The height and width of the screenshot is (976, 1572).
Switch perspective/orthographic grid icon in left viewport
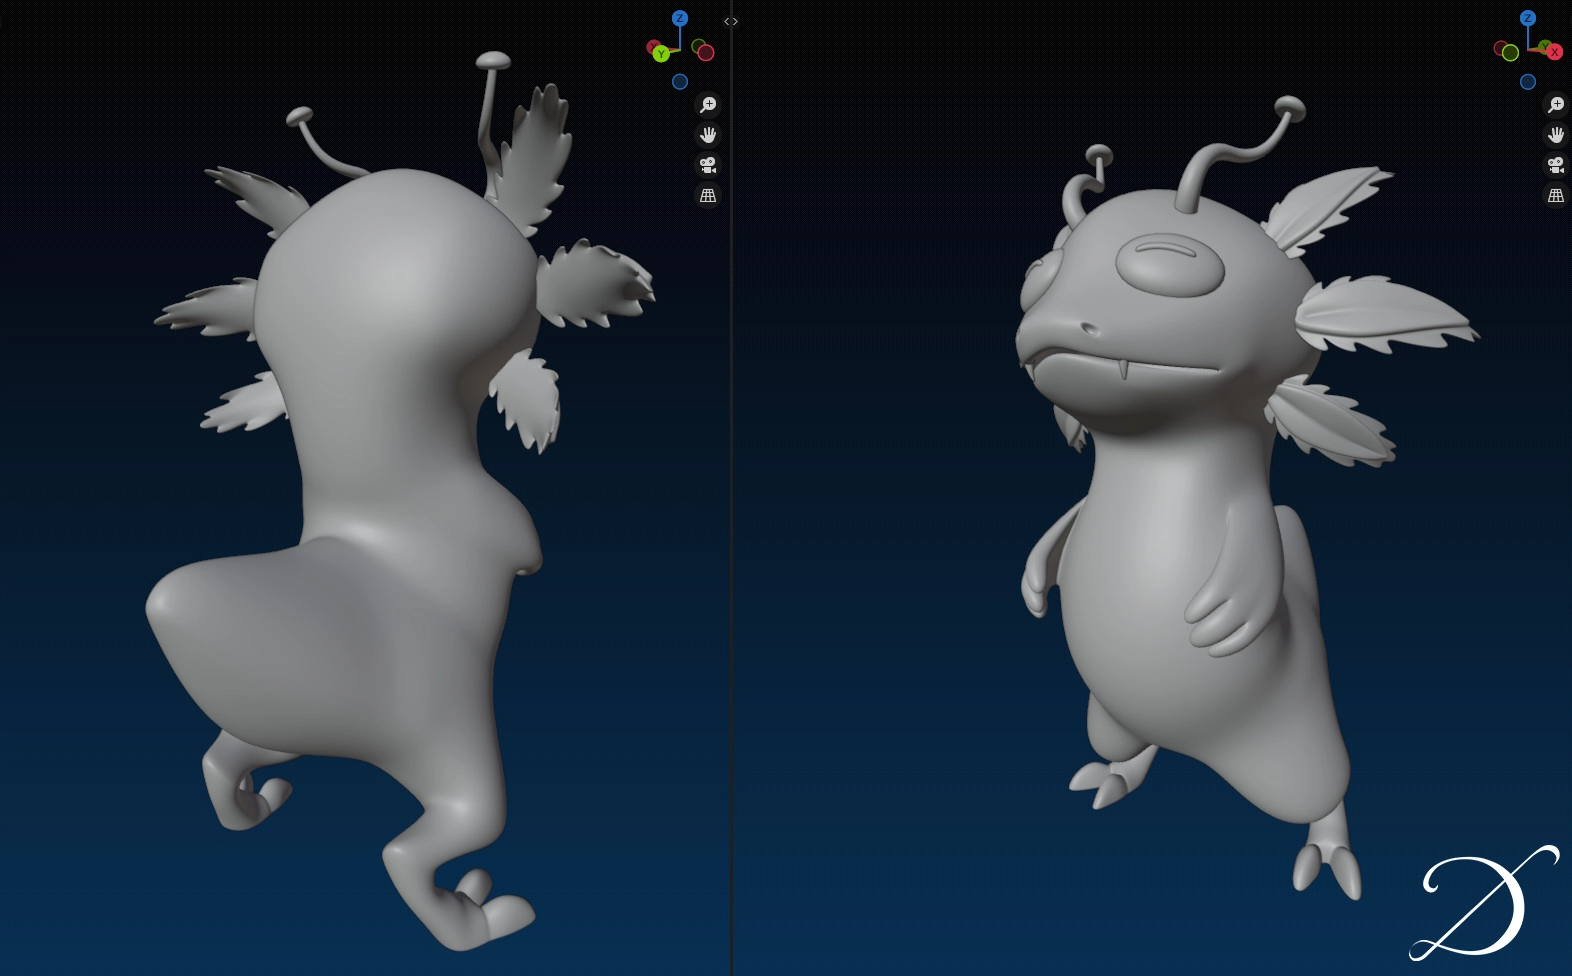708,196
